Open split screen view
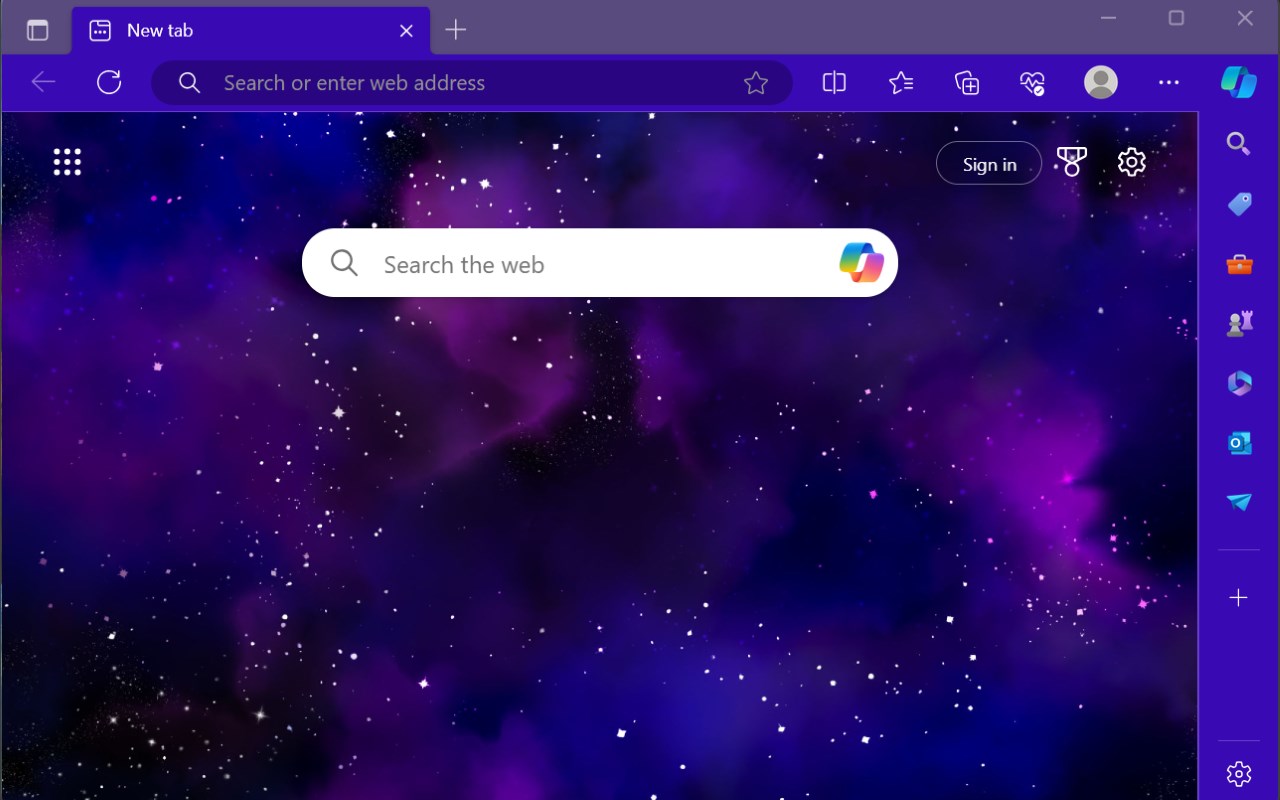Viewport: 1280px width, 800px height. 834,83
